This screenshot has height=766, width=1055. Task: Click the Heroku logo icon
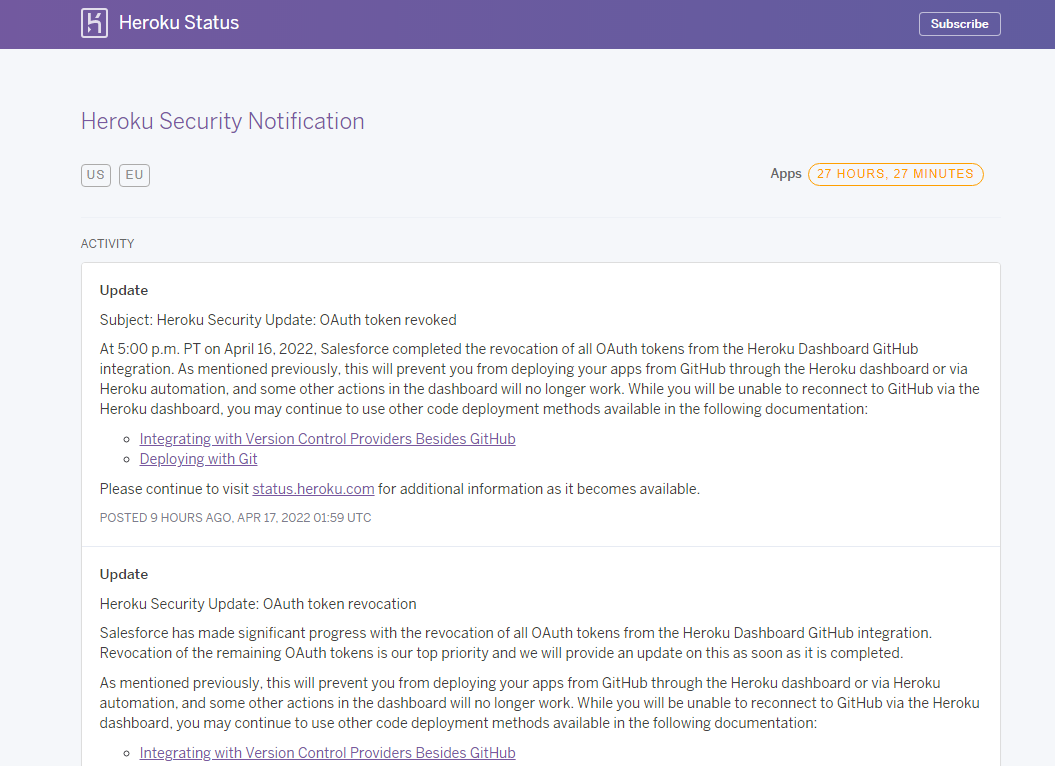95,22
